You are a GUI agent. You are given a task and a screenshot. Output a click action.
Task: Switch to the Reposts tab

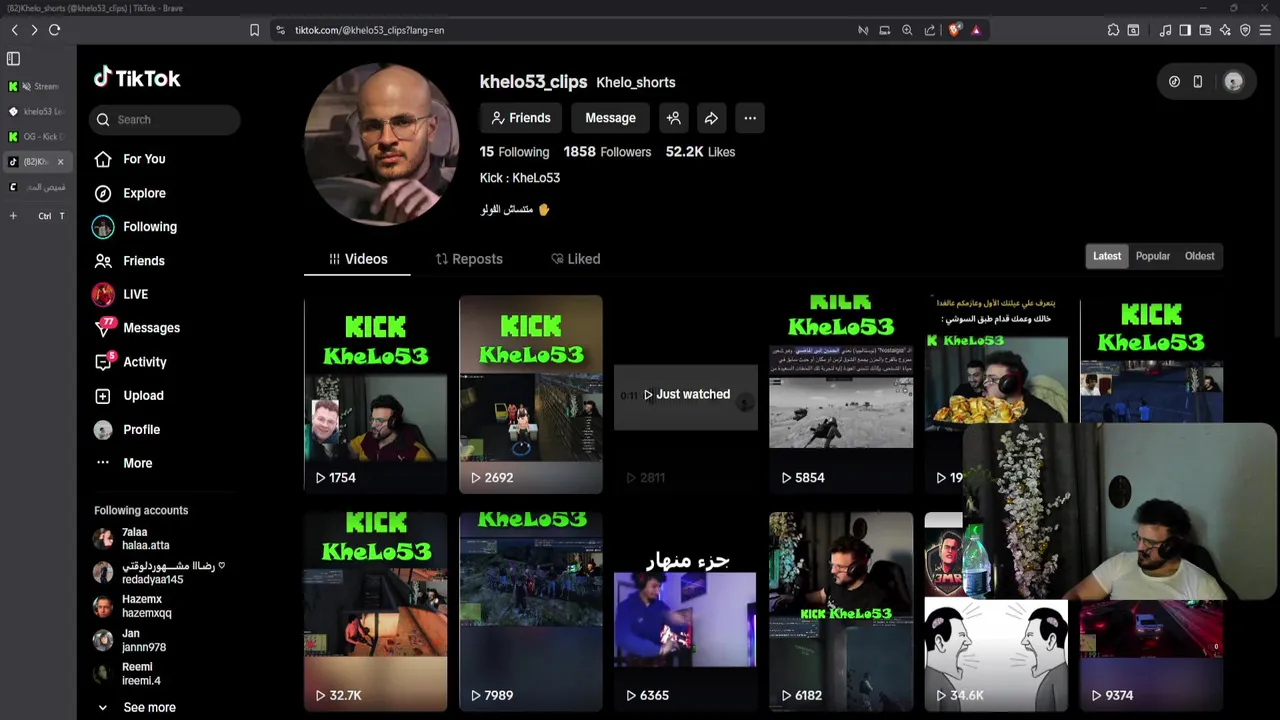click(468, 259)
